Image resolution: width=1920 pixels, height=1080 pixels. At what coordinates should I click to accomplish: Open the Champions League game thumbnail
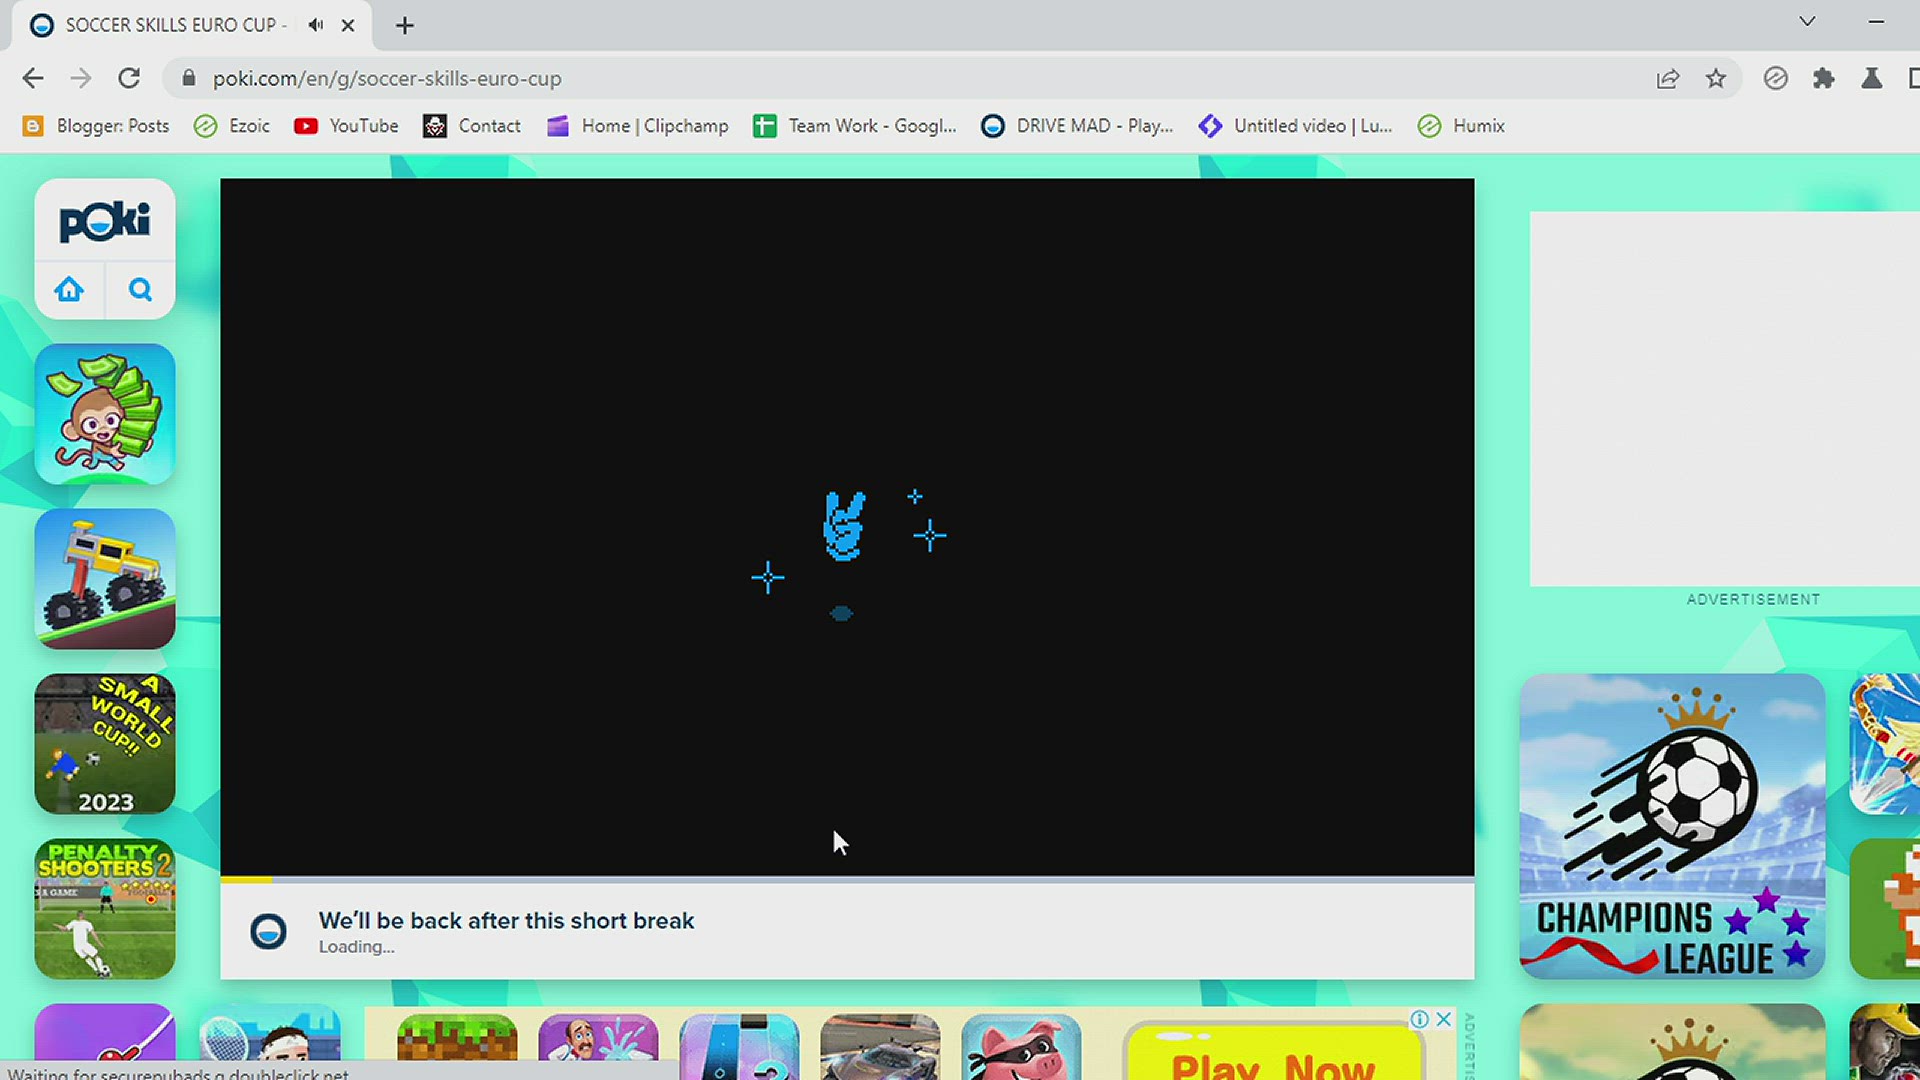1672,826
